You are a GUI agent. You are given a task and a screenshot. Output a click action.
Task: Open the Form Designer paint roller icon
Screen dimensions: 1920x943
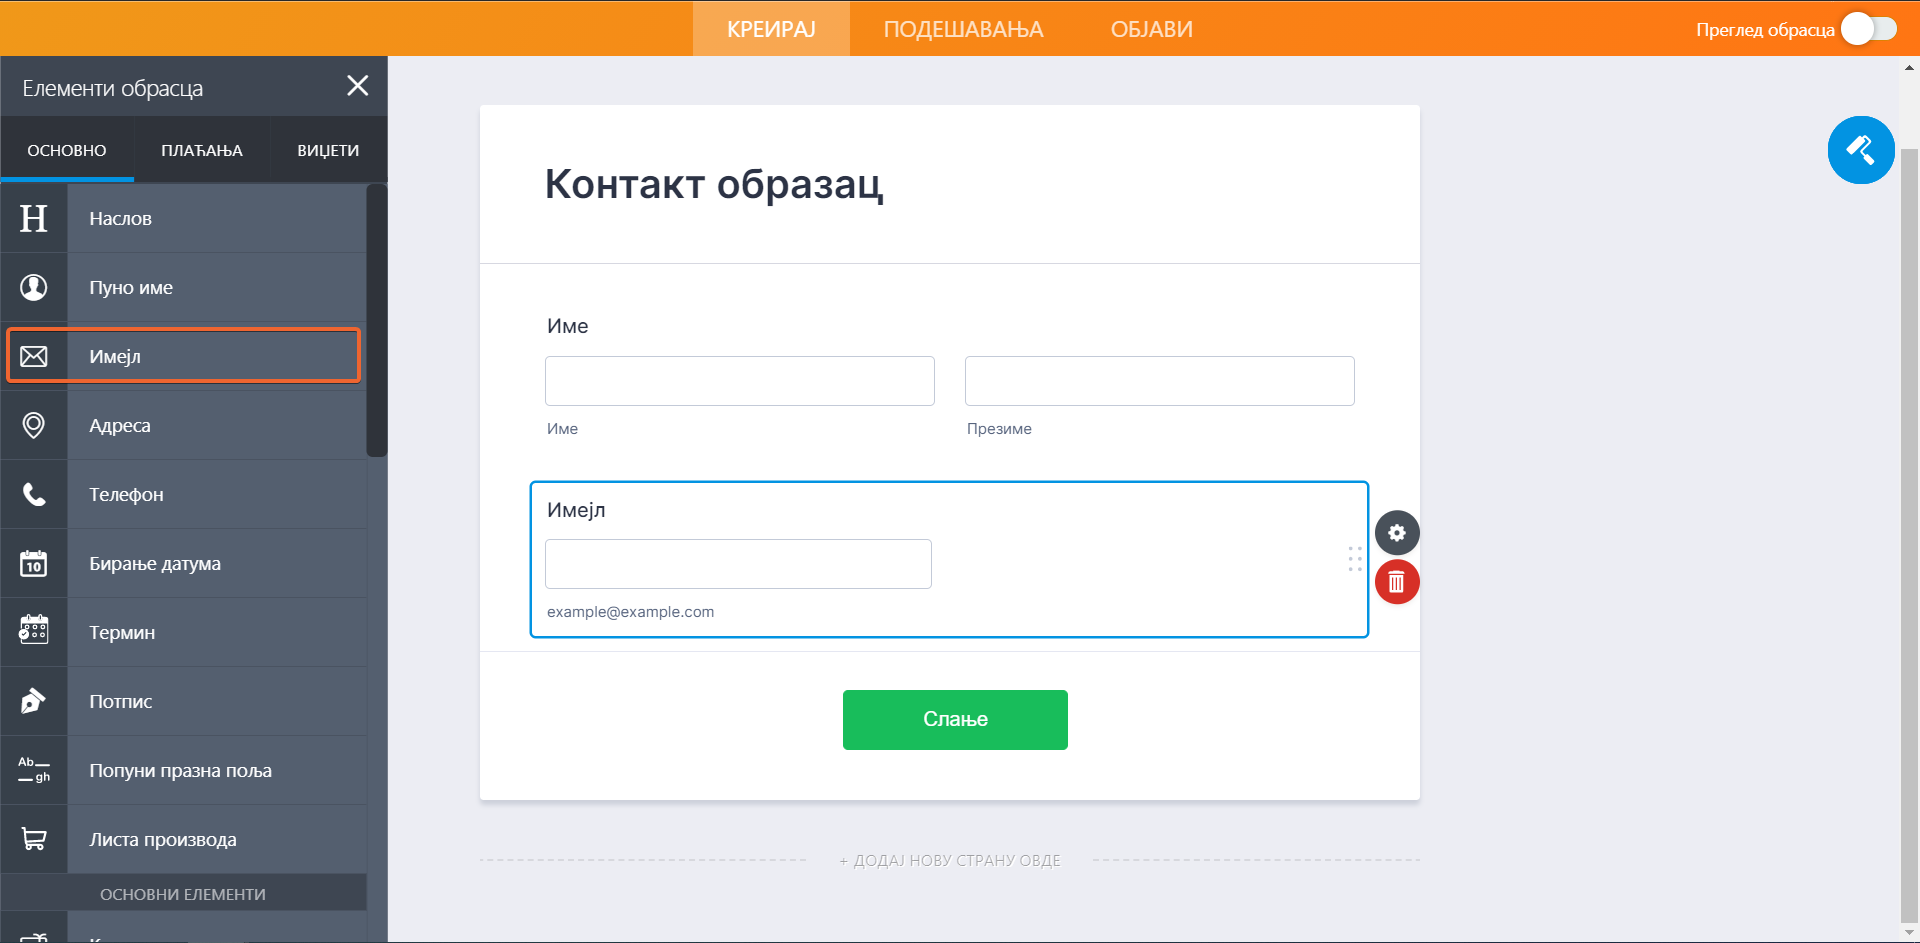[x=1860, y=149]
